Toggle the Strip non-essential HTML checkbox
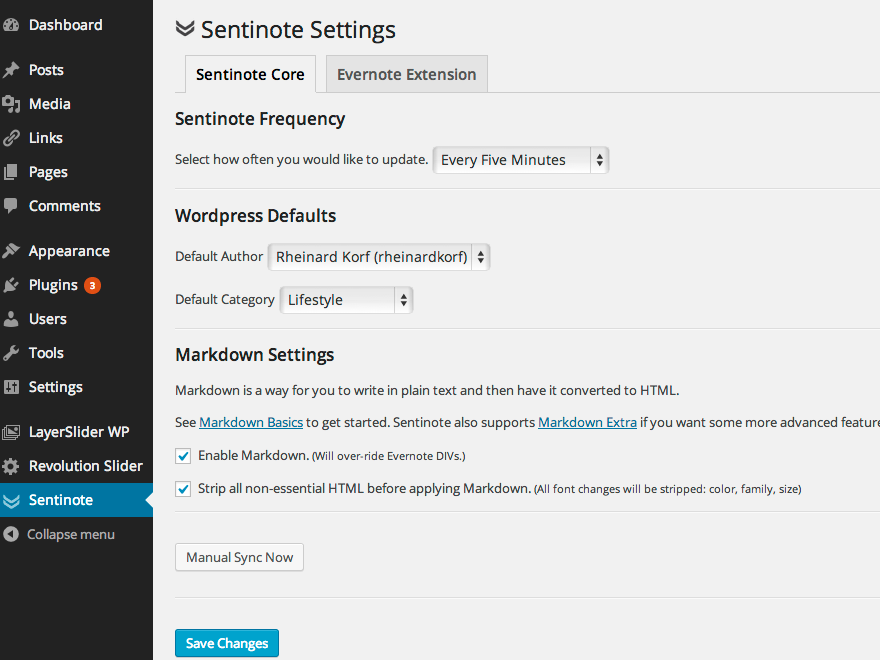 (183, 489)
